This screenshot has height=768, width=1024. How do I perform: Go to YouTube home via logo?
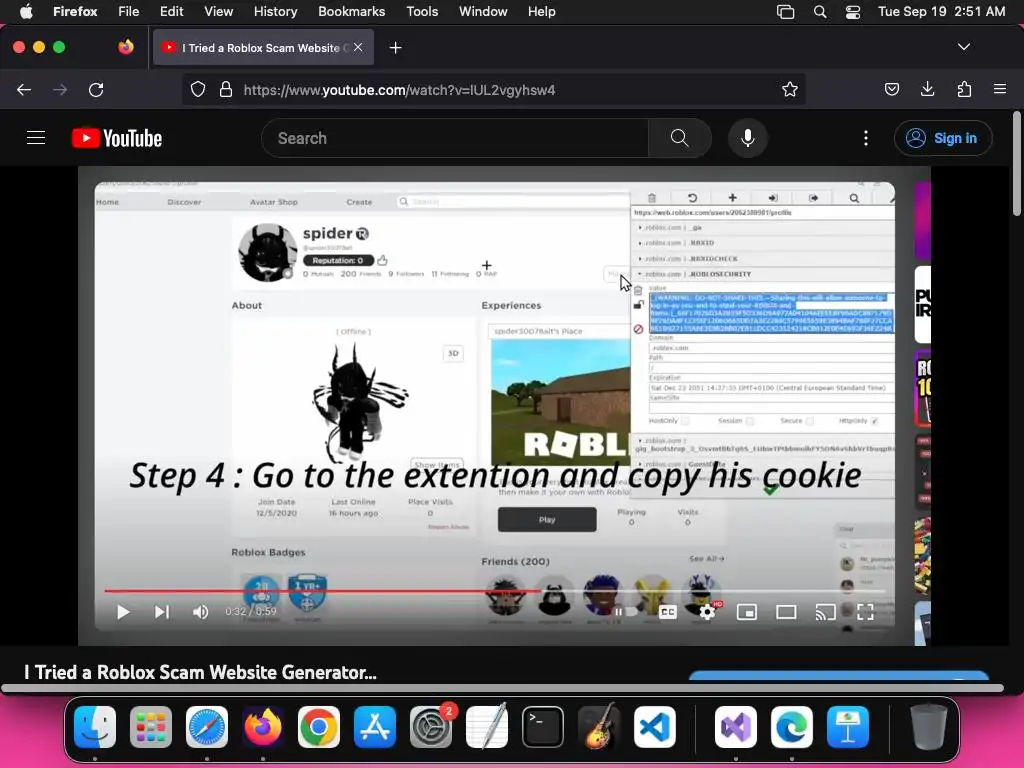click(117, 138)
